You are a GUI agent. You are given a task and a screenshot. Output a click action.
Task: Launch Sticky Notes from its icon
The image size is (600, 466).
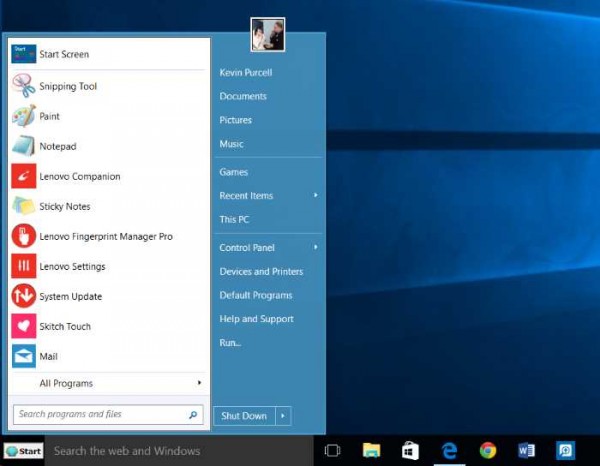pos(24,206)
